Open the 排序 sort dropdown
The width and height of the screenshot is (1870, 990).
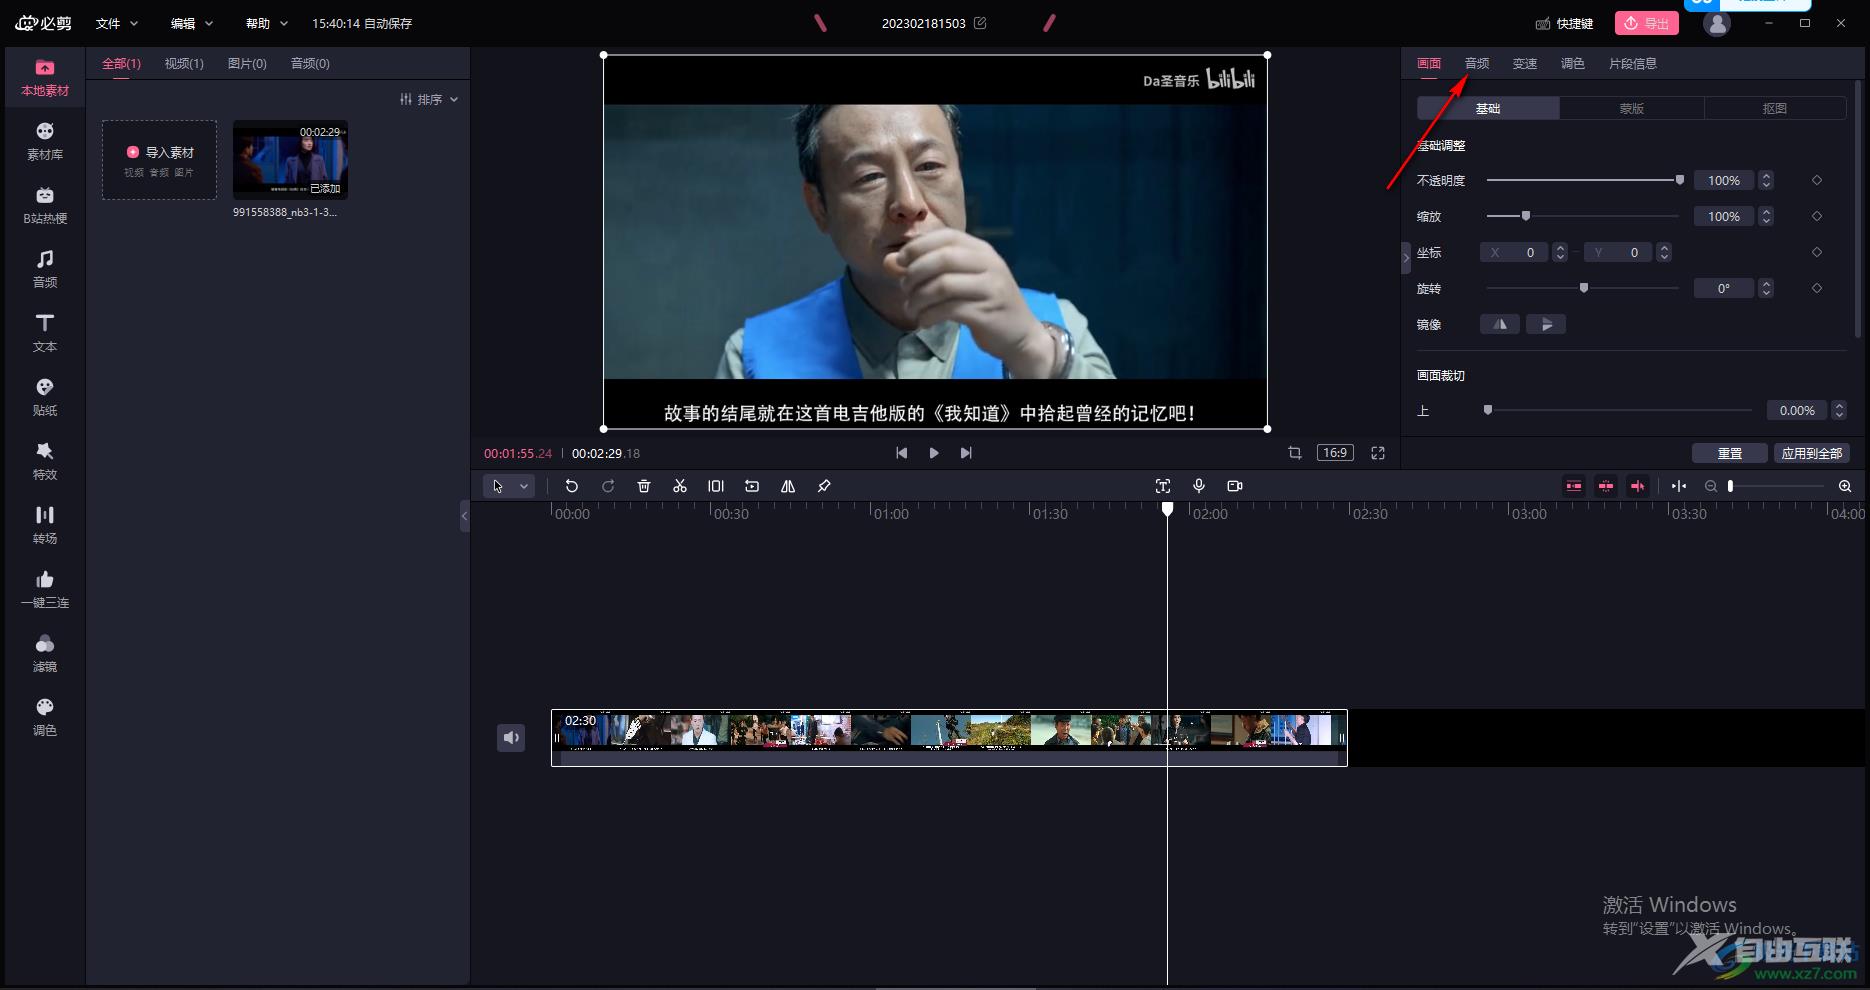click(x=429, y=99)
